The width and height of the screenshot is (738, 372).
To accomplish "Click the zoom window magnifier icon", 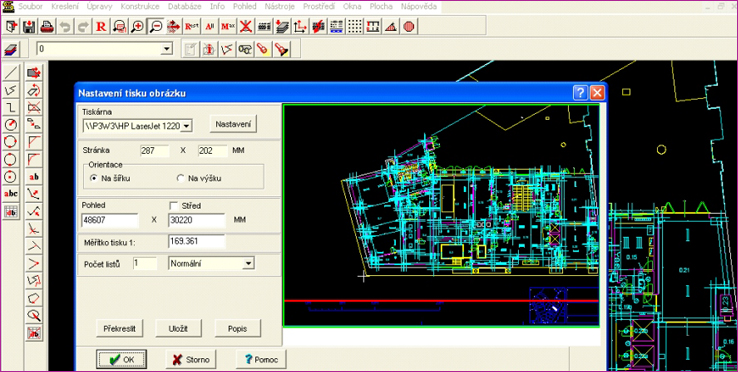I will 119,26.
